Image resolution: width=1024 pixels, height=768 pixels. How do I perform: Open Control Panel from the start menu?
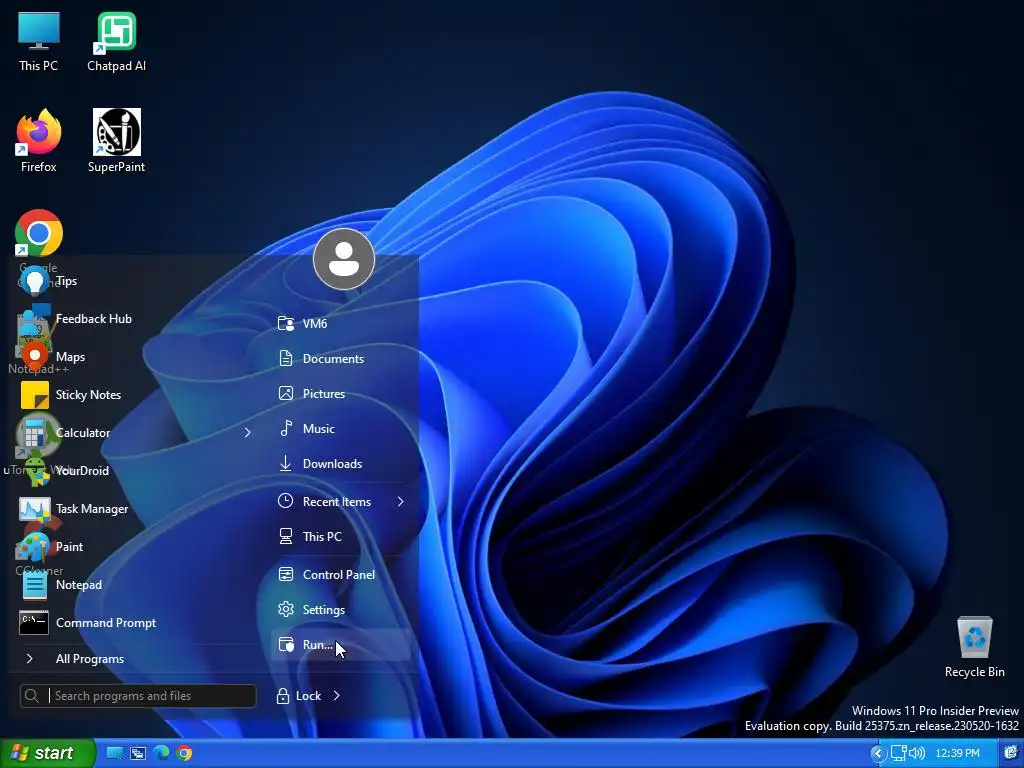coord(341,575)
